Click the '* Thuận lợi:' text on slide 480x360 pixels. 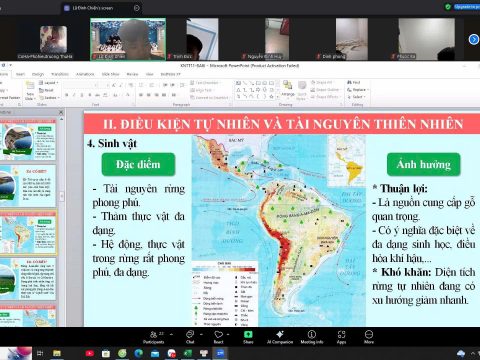click(x=400, y=188)
